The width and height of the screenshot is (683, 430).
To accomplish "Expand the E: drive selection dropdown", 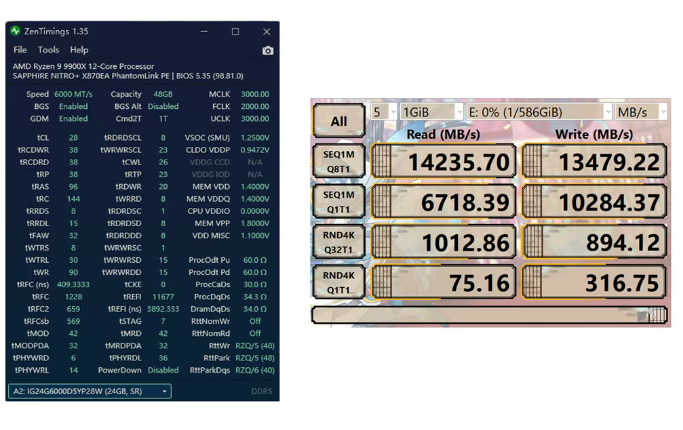I will (538, 112).
